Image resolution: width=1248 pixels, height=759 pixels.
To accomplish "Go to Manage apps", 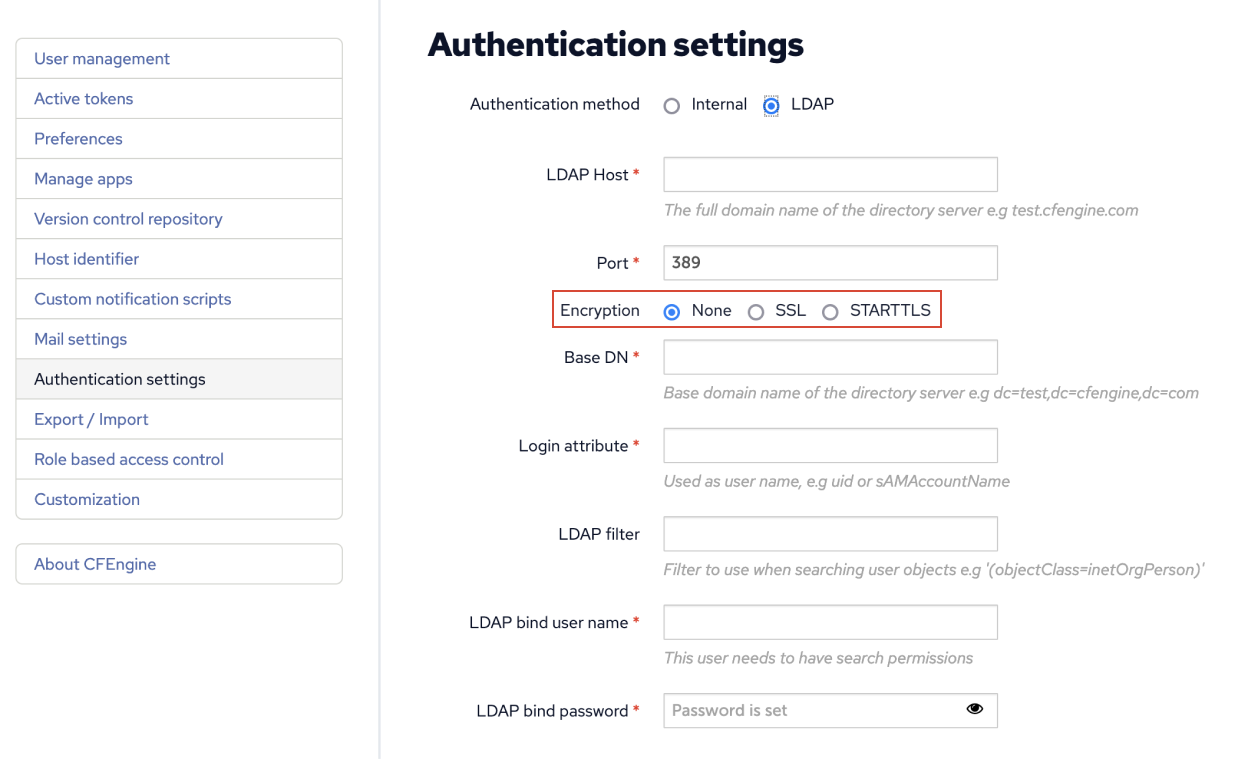I will point(83,178).
